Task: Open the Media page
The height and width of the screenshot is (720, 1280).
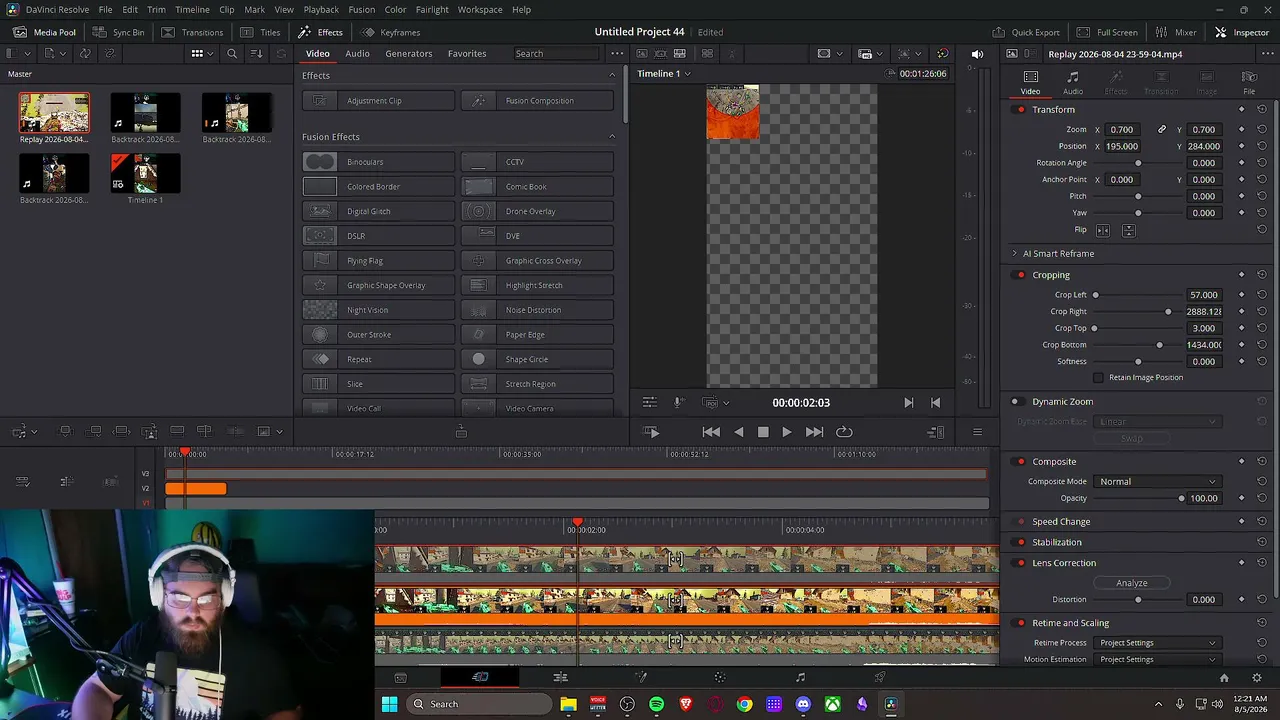Action: point(400,678)
